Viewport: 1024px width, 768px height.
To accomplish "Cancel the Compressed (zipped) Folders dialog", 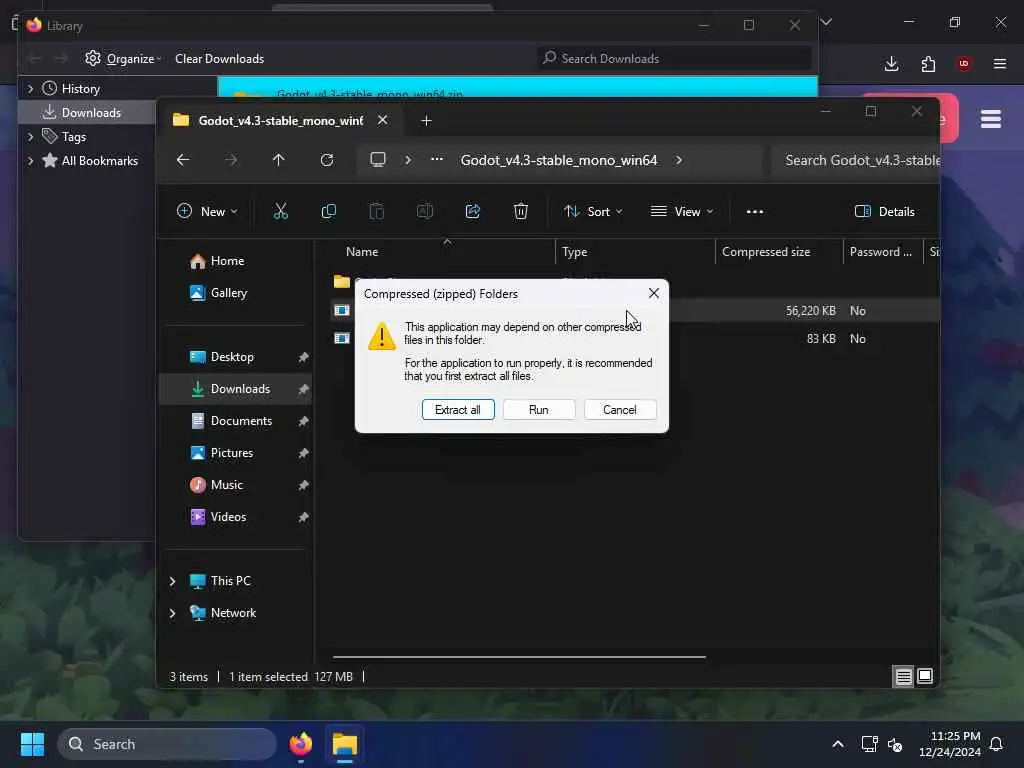I will [620, 409].
